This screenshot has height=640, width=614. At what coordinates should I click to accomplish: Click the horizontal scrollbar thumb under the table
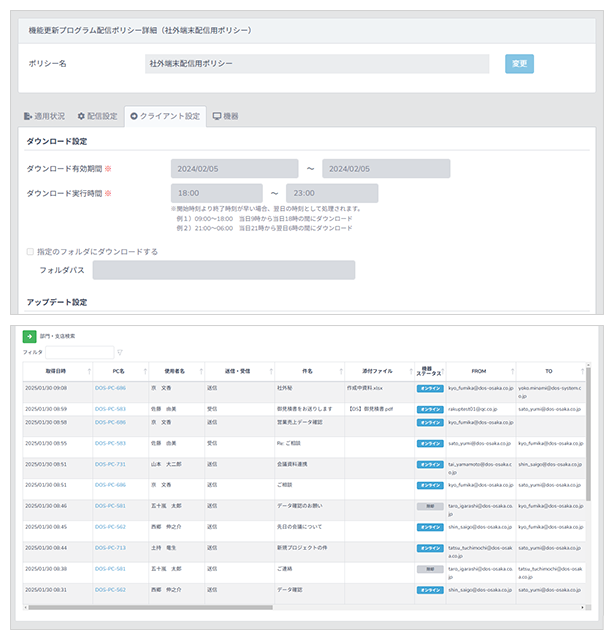[150, 607]
